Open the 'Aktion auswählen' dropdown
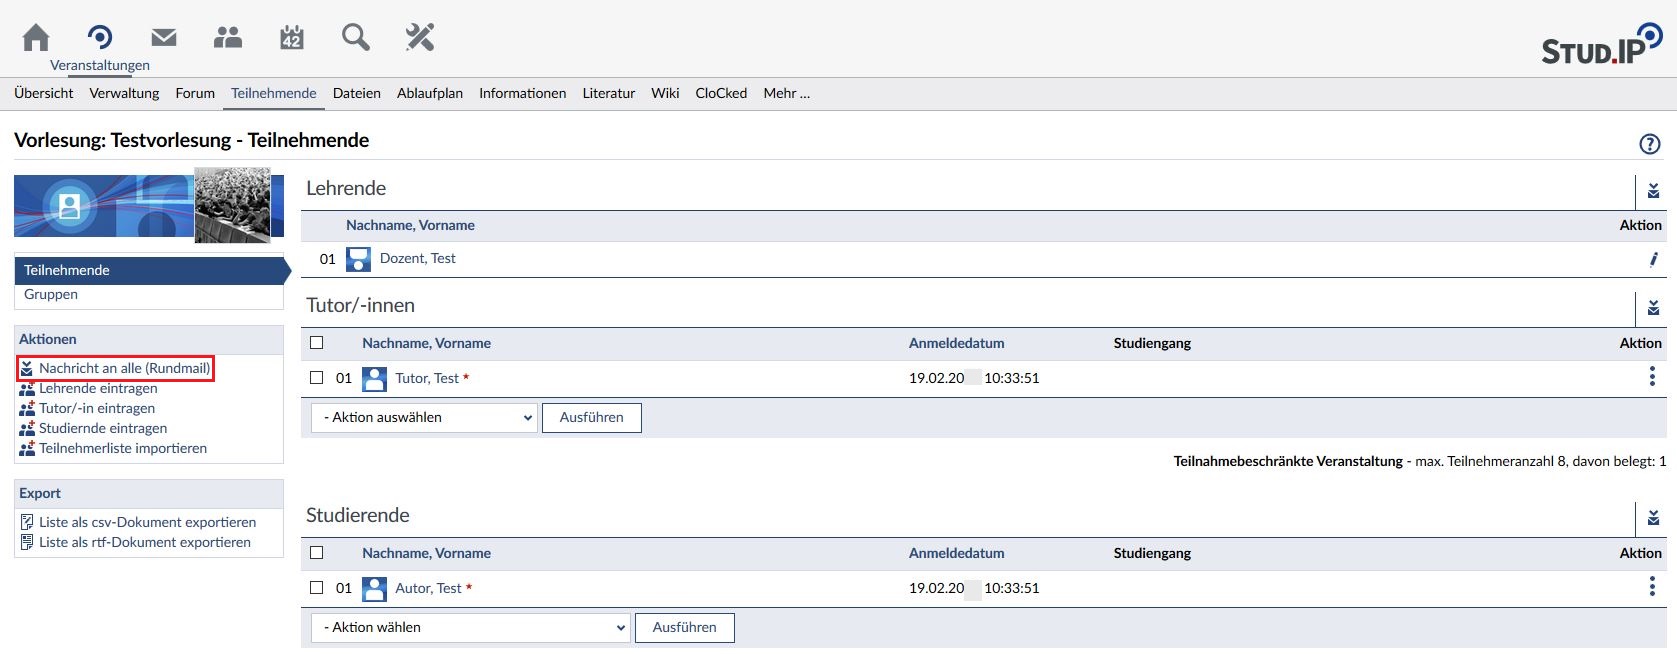1677x654 pixels. [x=424, y=418]
